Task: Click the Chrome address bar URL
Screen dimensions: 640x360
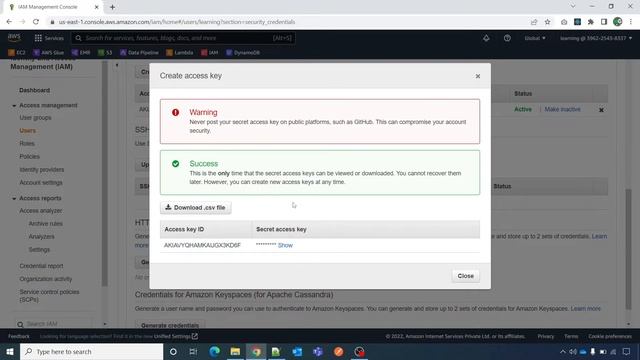Action: (177, 22)
